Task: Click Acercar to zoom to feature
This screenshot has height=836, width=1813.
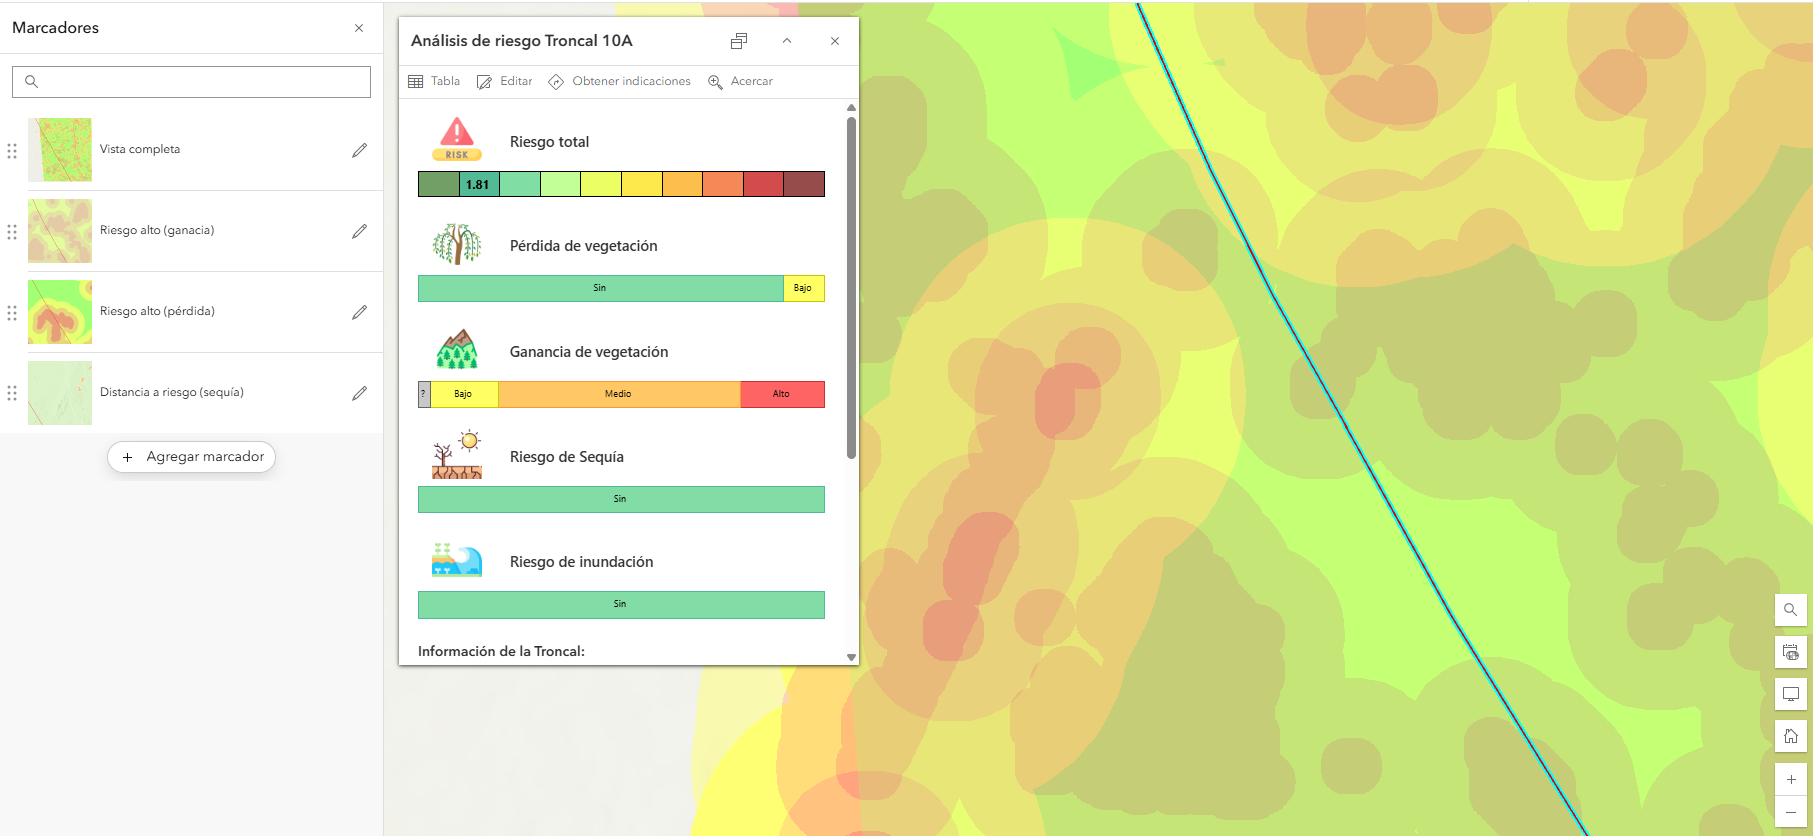Action: (x=740, y=81)
